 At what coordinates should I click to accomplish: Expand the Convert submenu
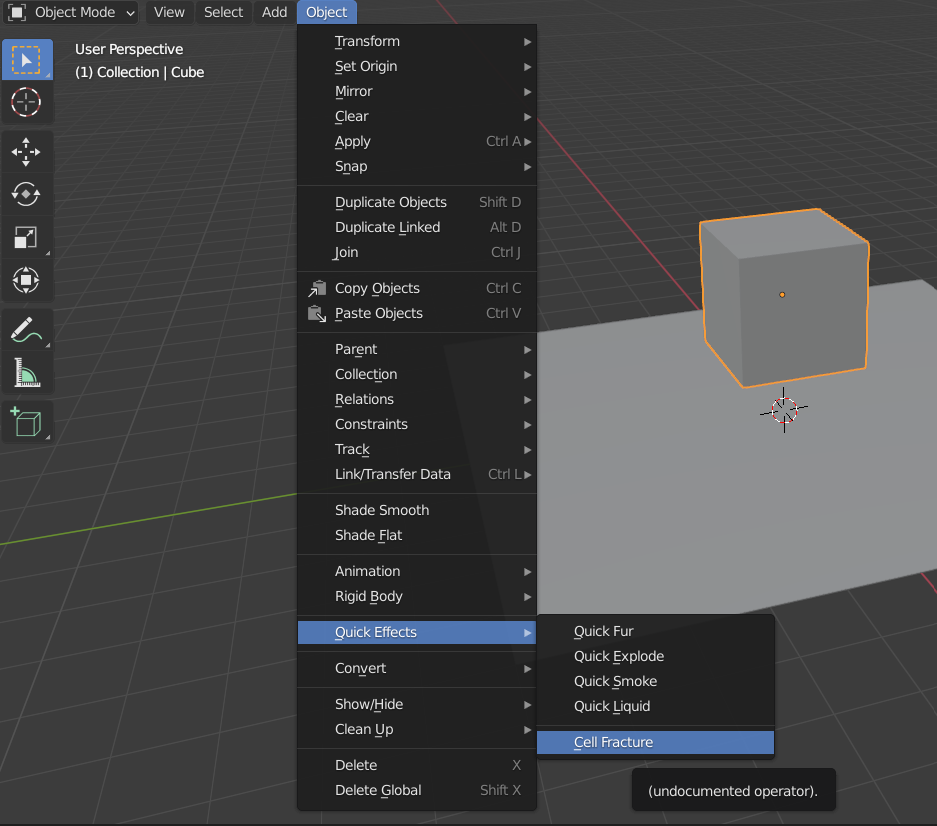[x=417, y=669]
